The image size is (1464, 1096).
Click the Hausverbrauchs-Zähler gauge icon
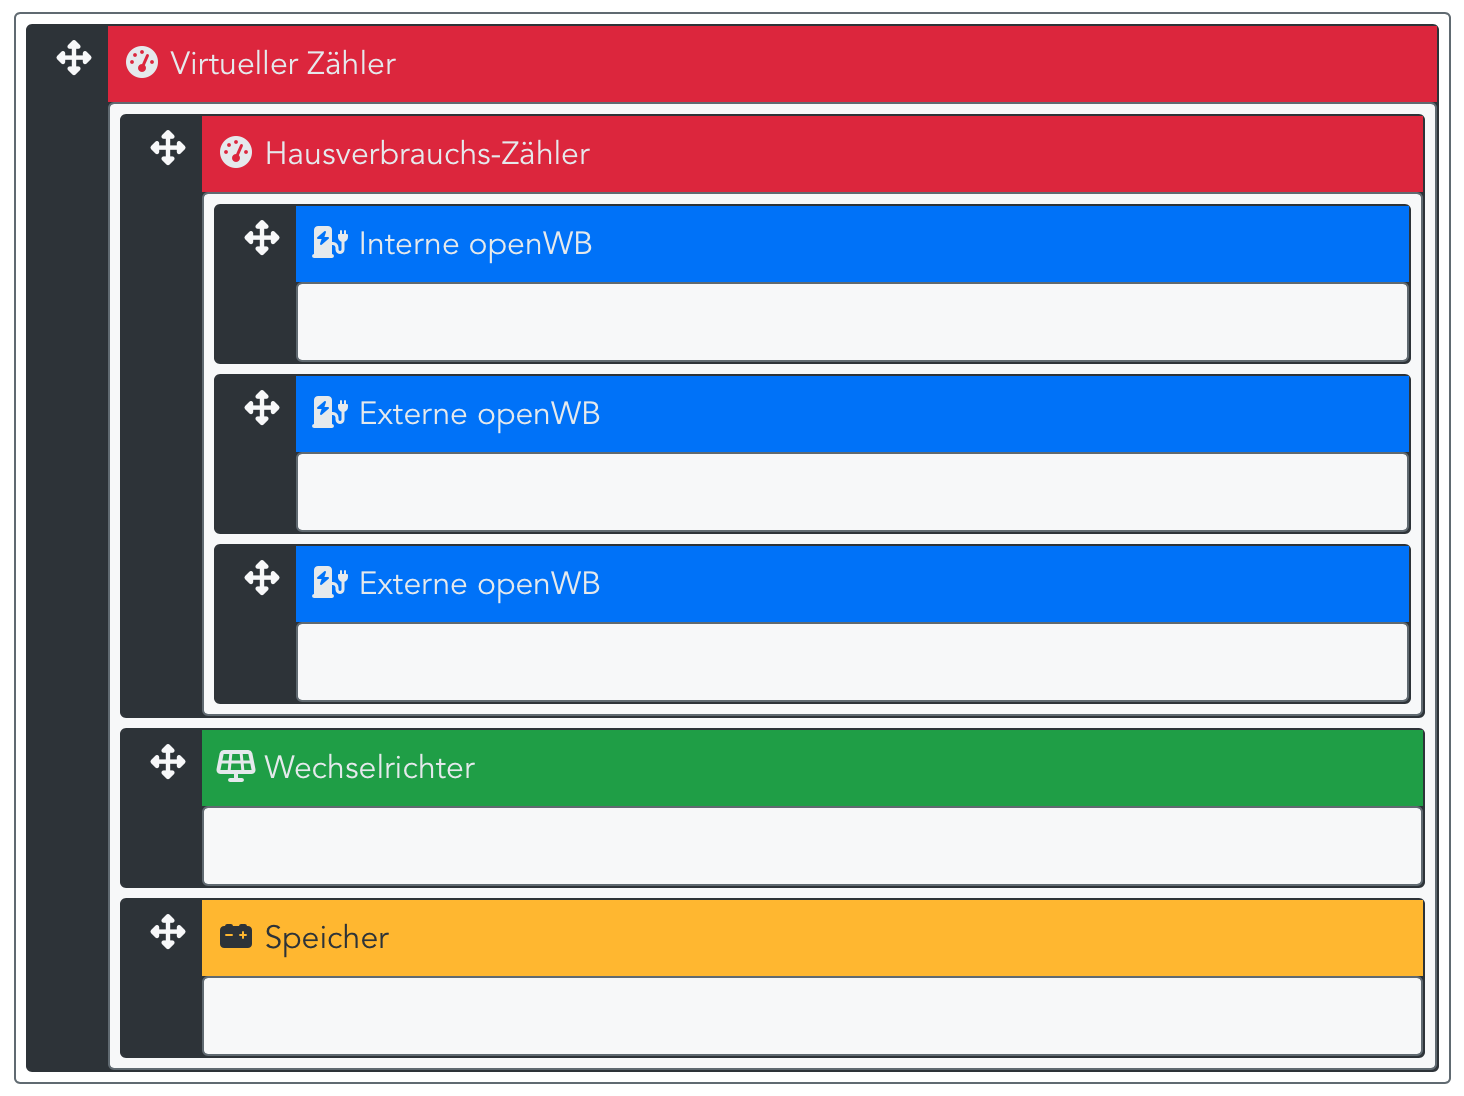[x=236, y=153]
